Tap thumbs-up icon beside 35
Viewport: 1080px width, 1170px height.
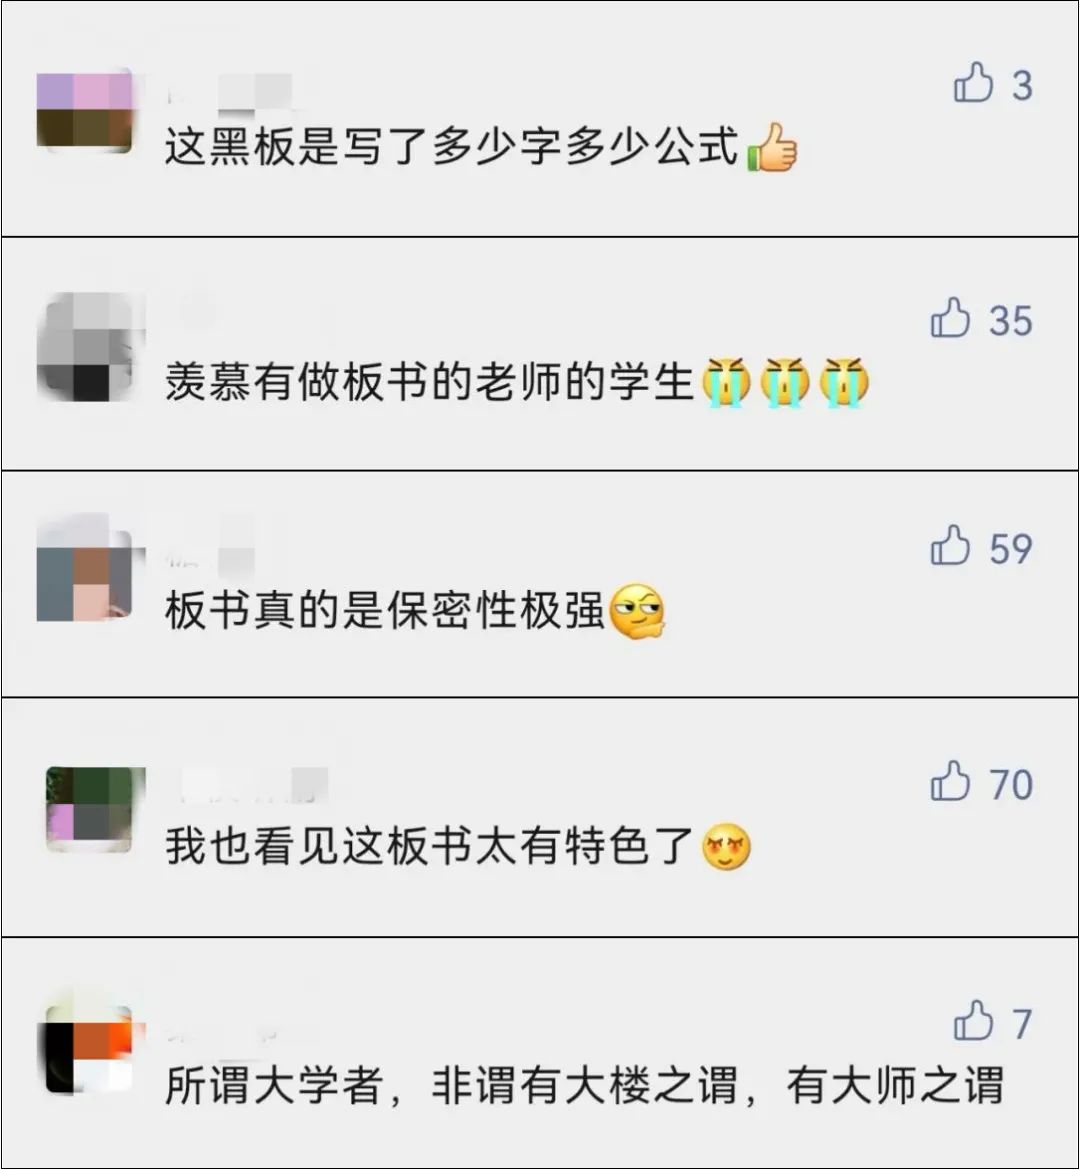click(950, 318)
